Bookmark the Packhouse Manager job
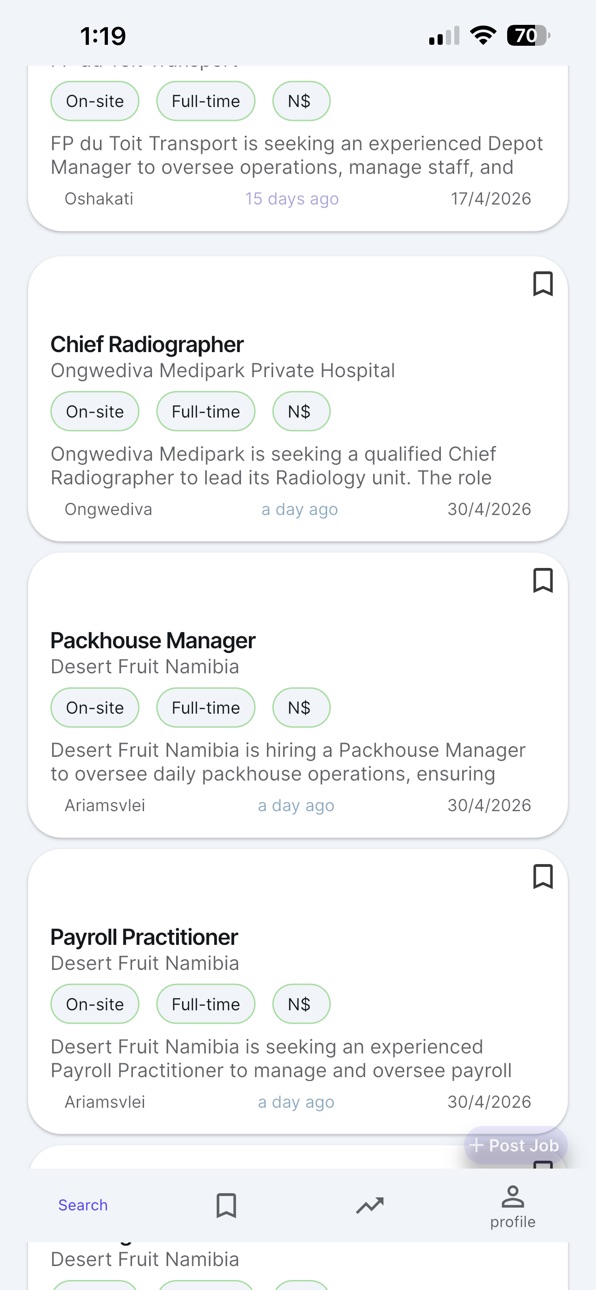596x1290 pixels. tap(542, 580)
